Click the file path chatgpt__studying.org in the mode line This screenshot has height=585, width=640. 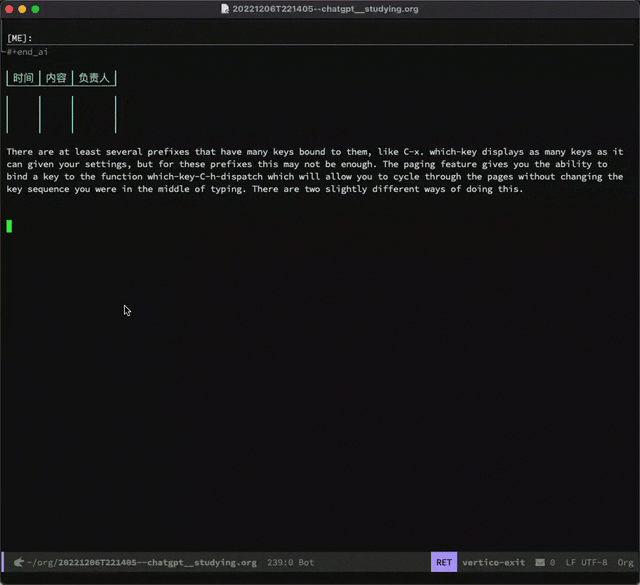(142, 563)
